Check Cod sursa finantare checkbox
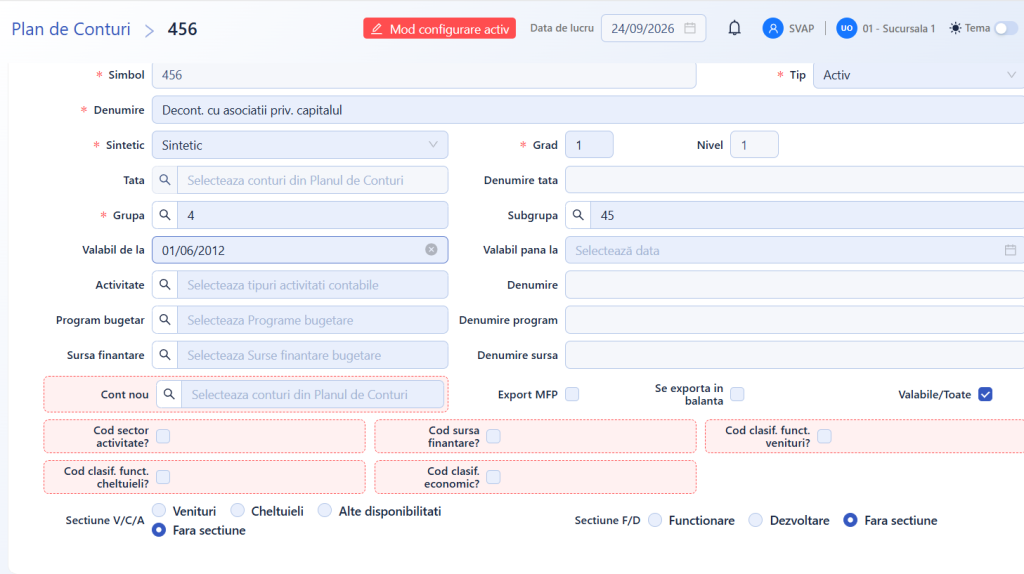This screenshot has width=1024, height=574. click(494, 436)
